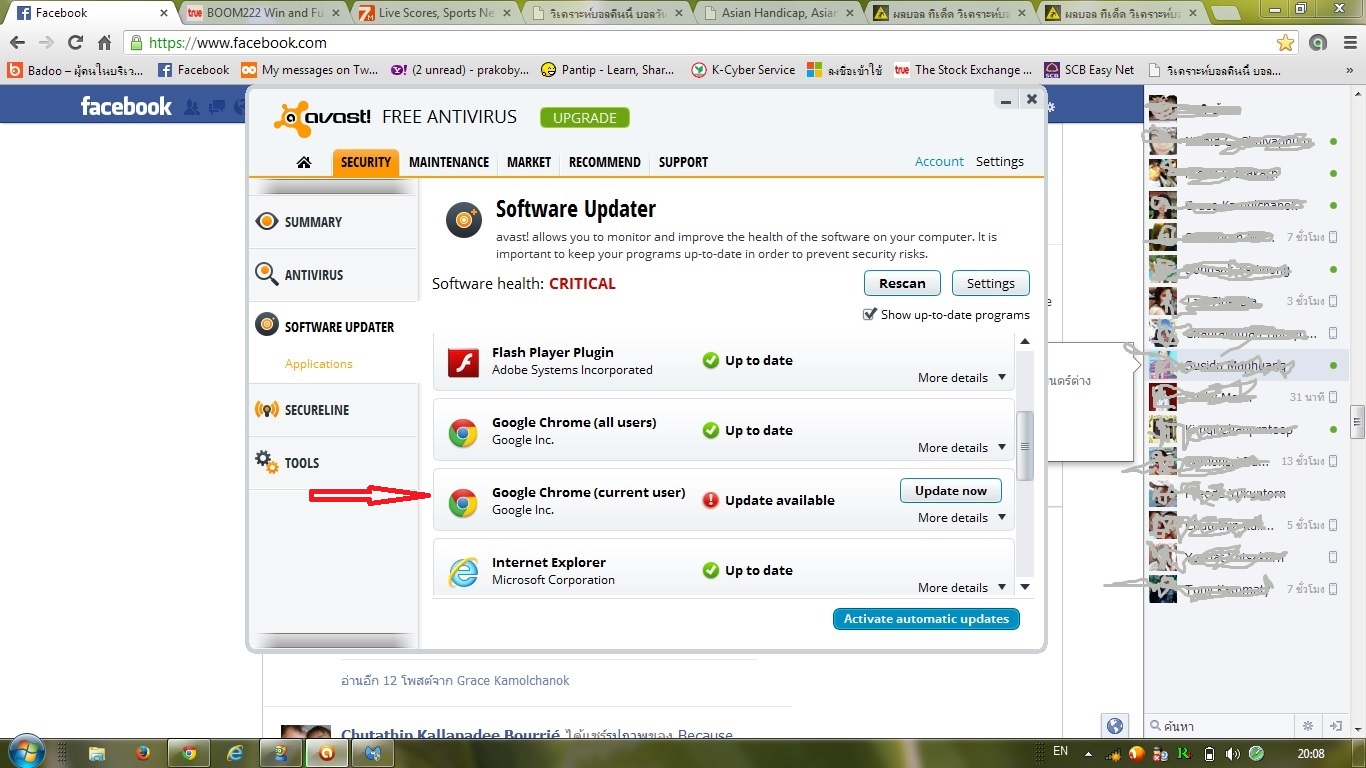The height and width of the screenshot is (768, 1366).
Task: Open the Applications sub-item under Software Updater
Action: click(319, 364)
